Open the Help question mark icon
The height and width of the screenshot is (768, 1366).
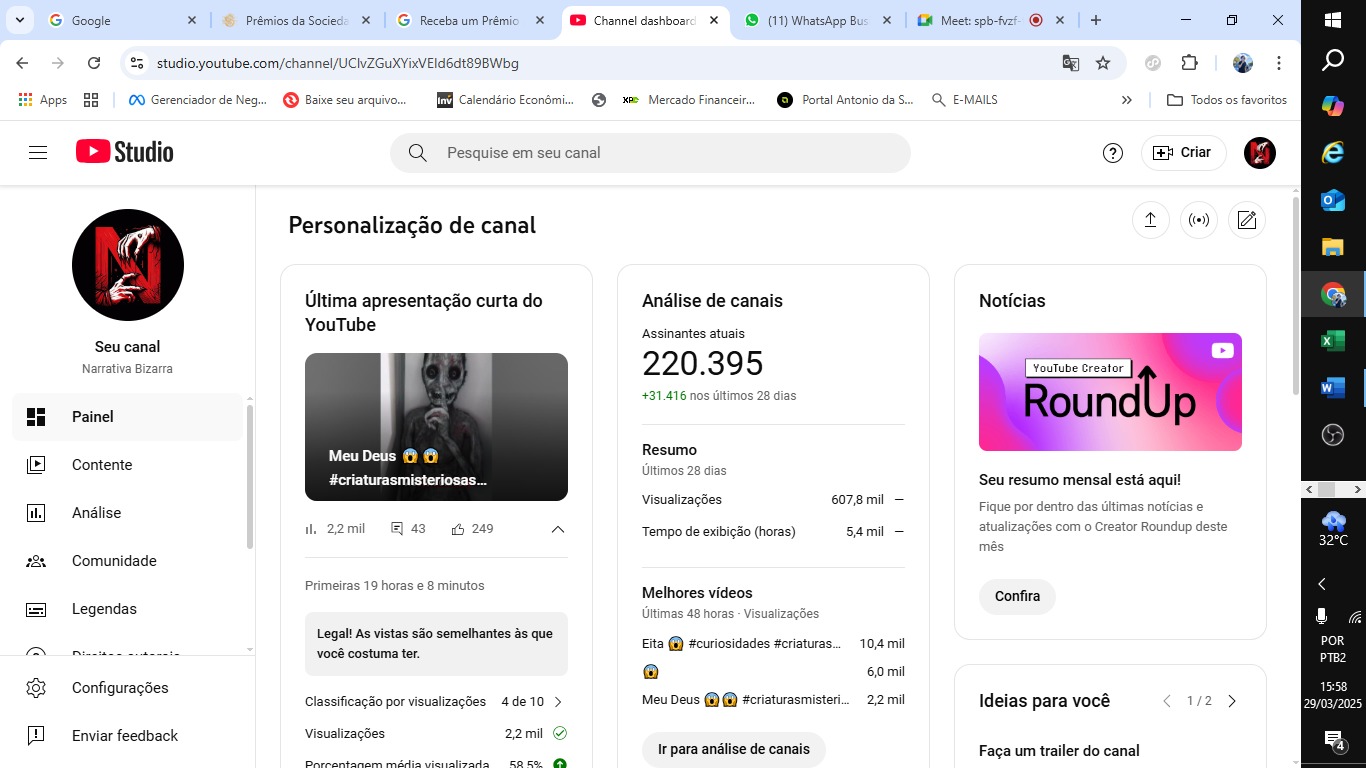(x=1113, y=153)
